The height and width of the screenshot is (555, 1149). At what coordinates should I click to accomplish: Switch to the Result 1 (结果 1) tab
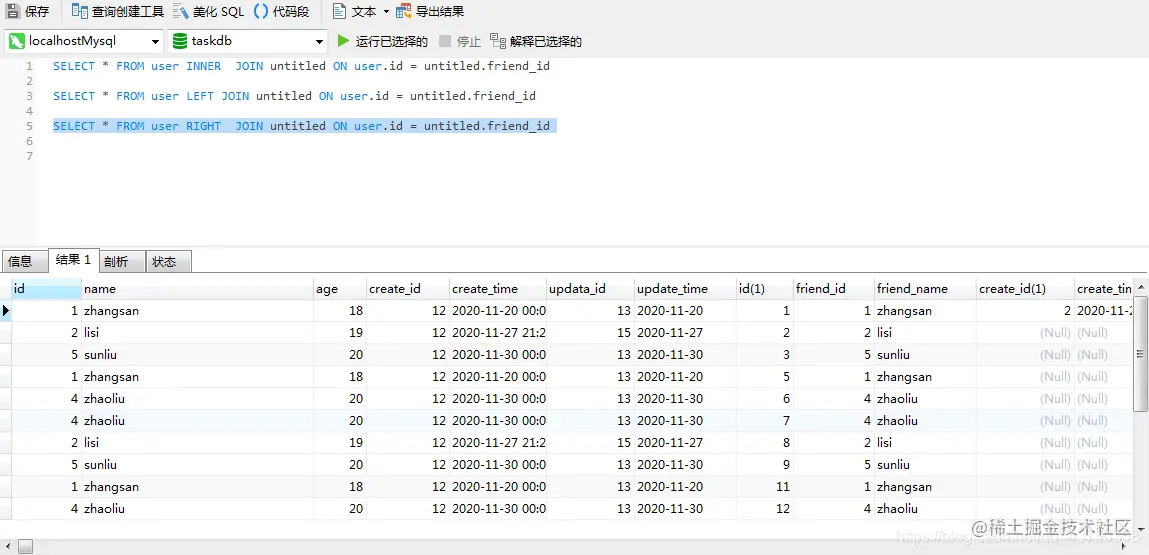click(73, 260)
